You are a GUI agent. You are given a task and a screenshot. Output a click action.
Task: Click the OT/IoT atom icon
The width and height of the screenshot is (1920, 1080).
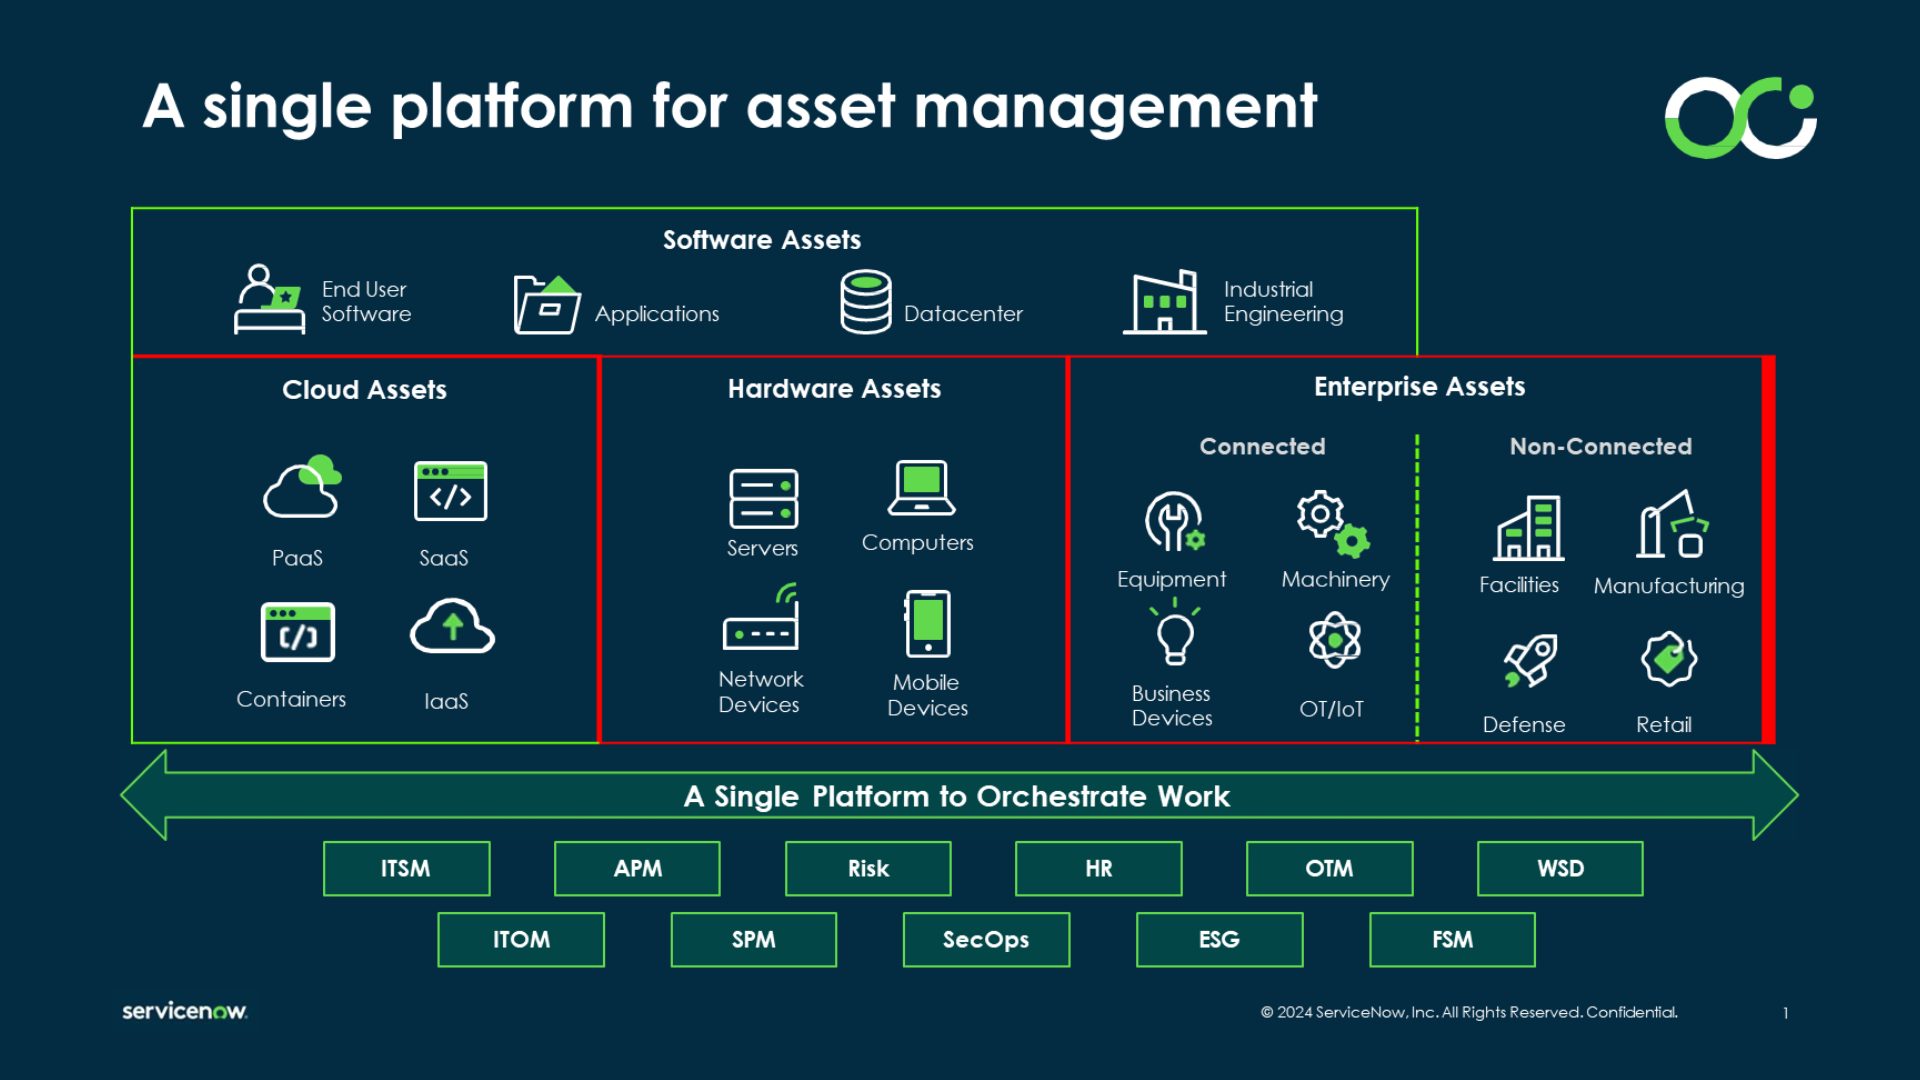[1335, 640]
